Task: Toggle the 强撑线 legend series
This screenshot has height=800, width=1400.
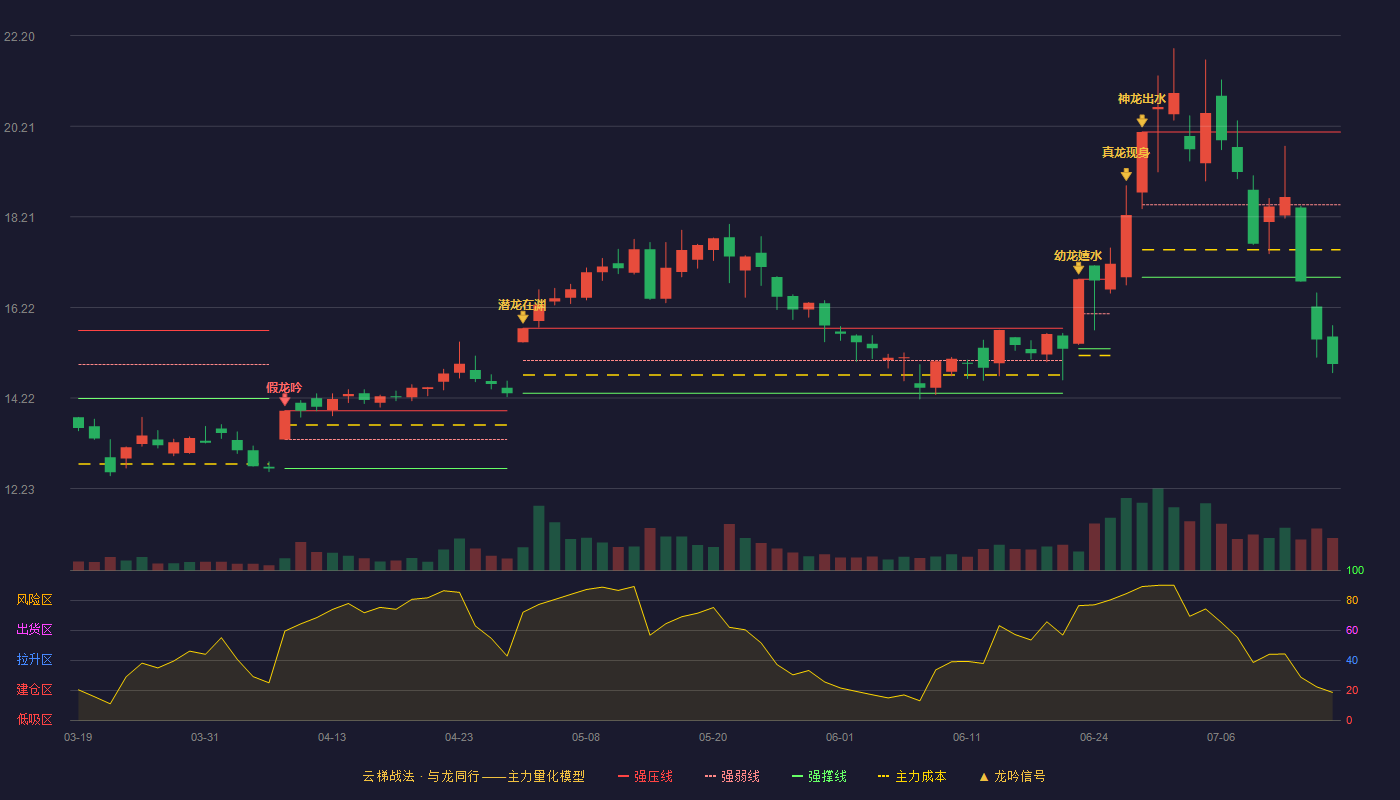Action: pyautogui.click(x=819, y=776)
